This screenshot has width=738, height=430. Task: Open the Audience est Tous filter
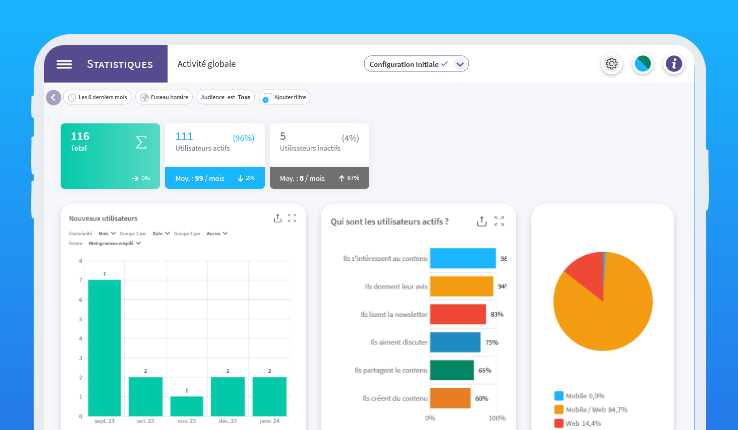point(226,97)
